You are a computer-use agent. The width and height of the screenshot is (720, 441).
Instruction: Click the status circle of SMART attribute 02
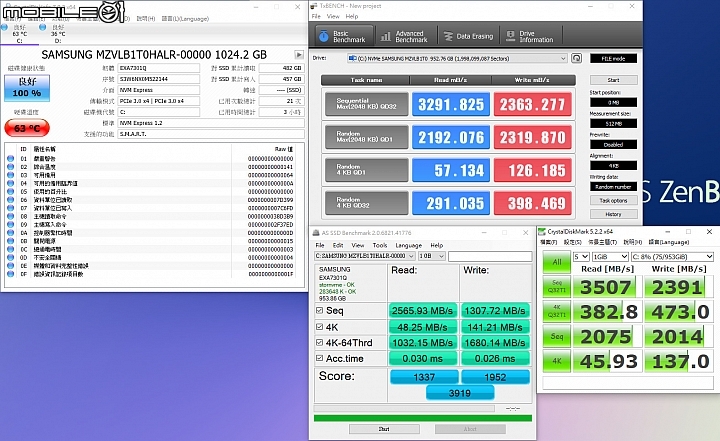click(10, 167)
